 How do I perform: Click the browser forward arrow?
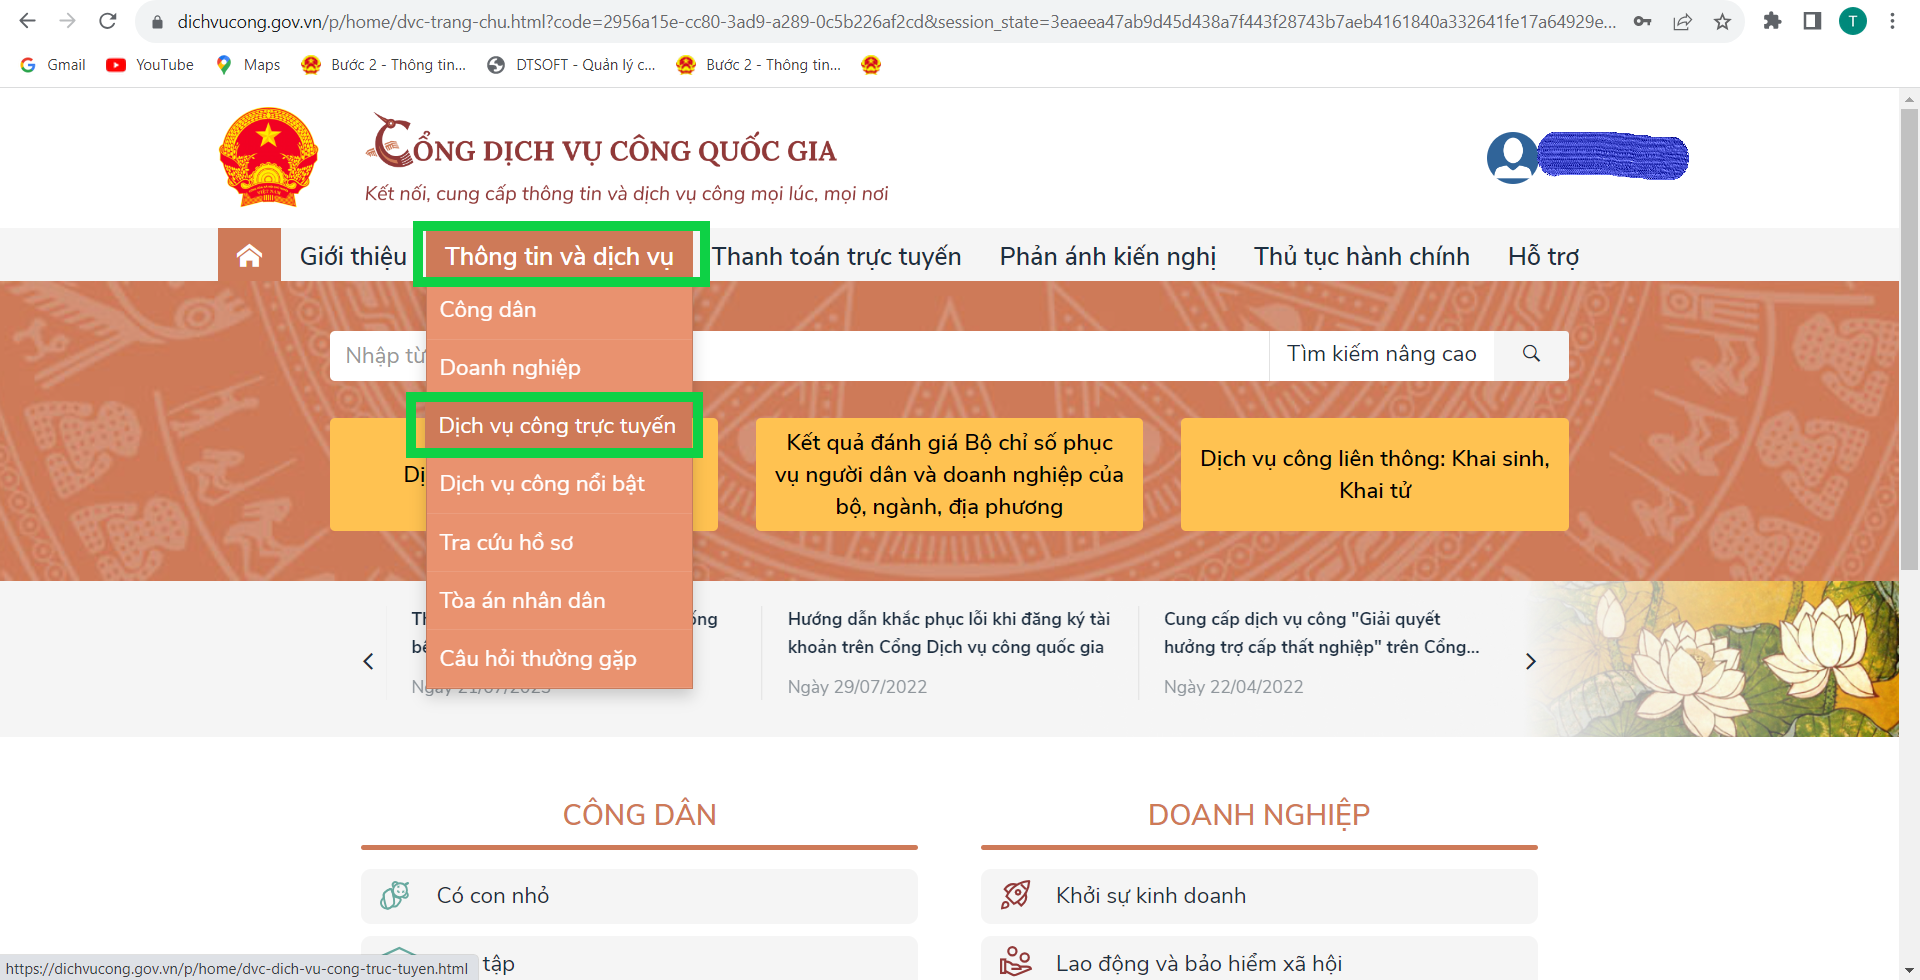point(67,21)
